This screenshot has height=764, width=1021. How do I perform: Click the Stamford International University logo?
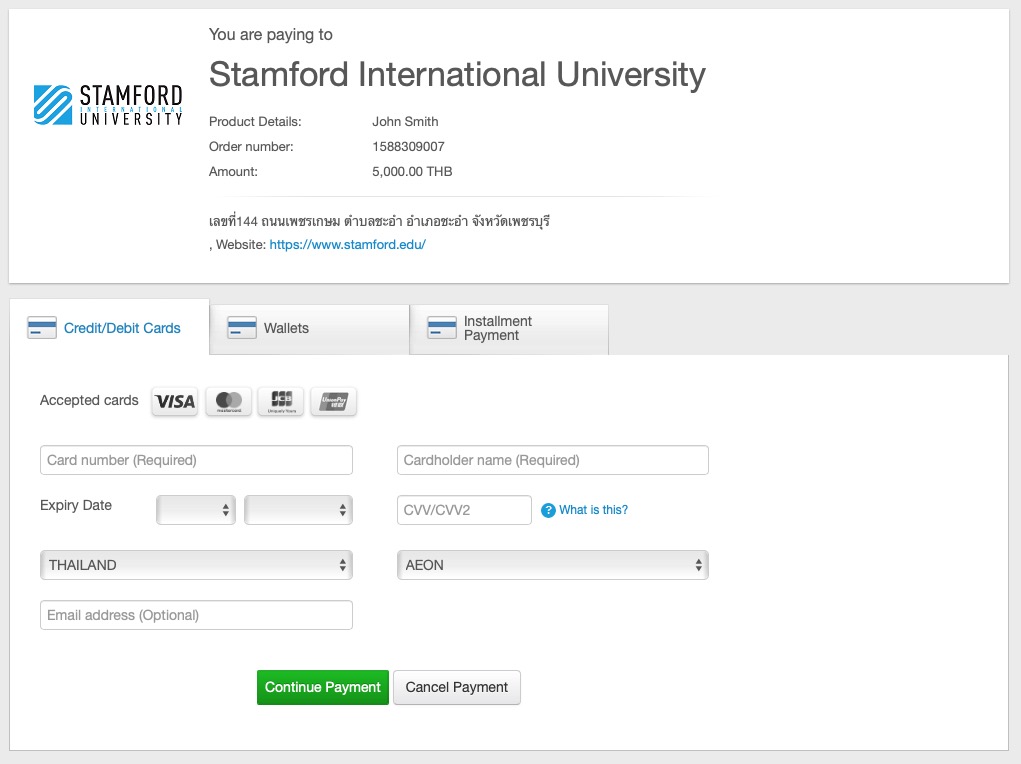point(108,105)
